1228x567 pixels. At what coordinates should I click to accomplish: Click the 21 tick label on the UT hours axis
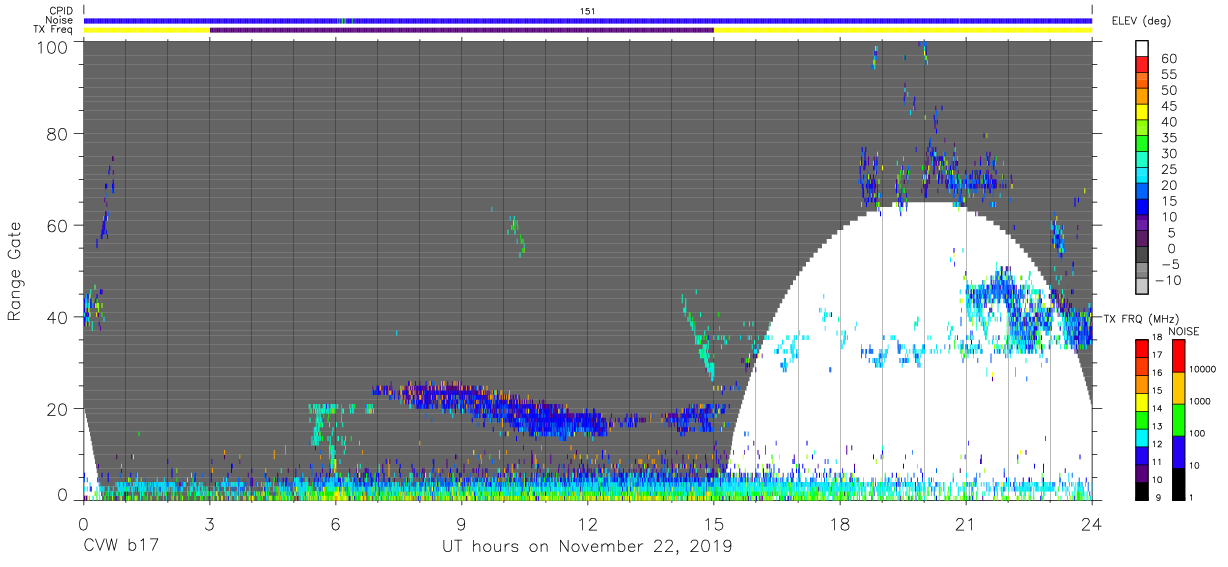(x=966, y=524)
